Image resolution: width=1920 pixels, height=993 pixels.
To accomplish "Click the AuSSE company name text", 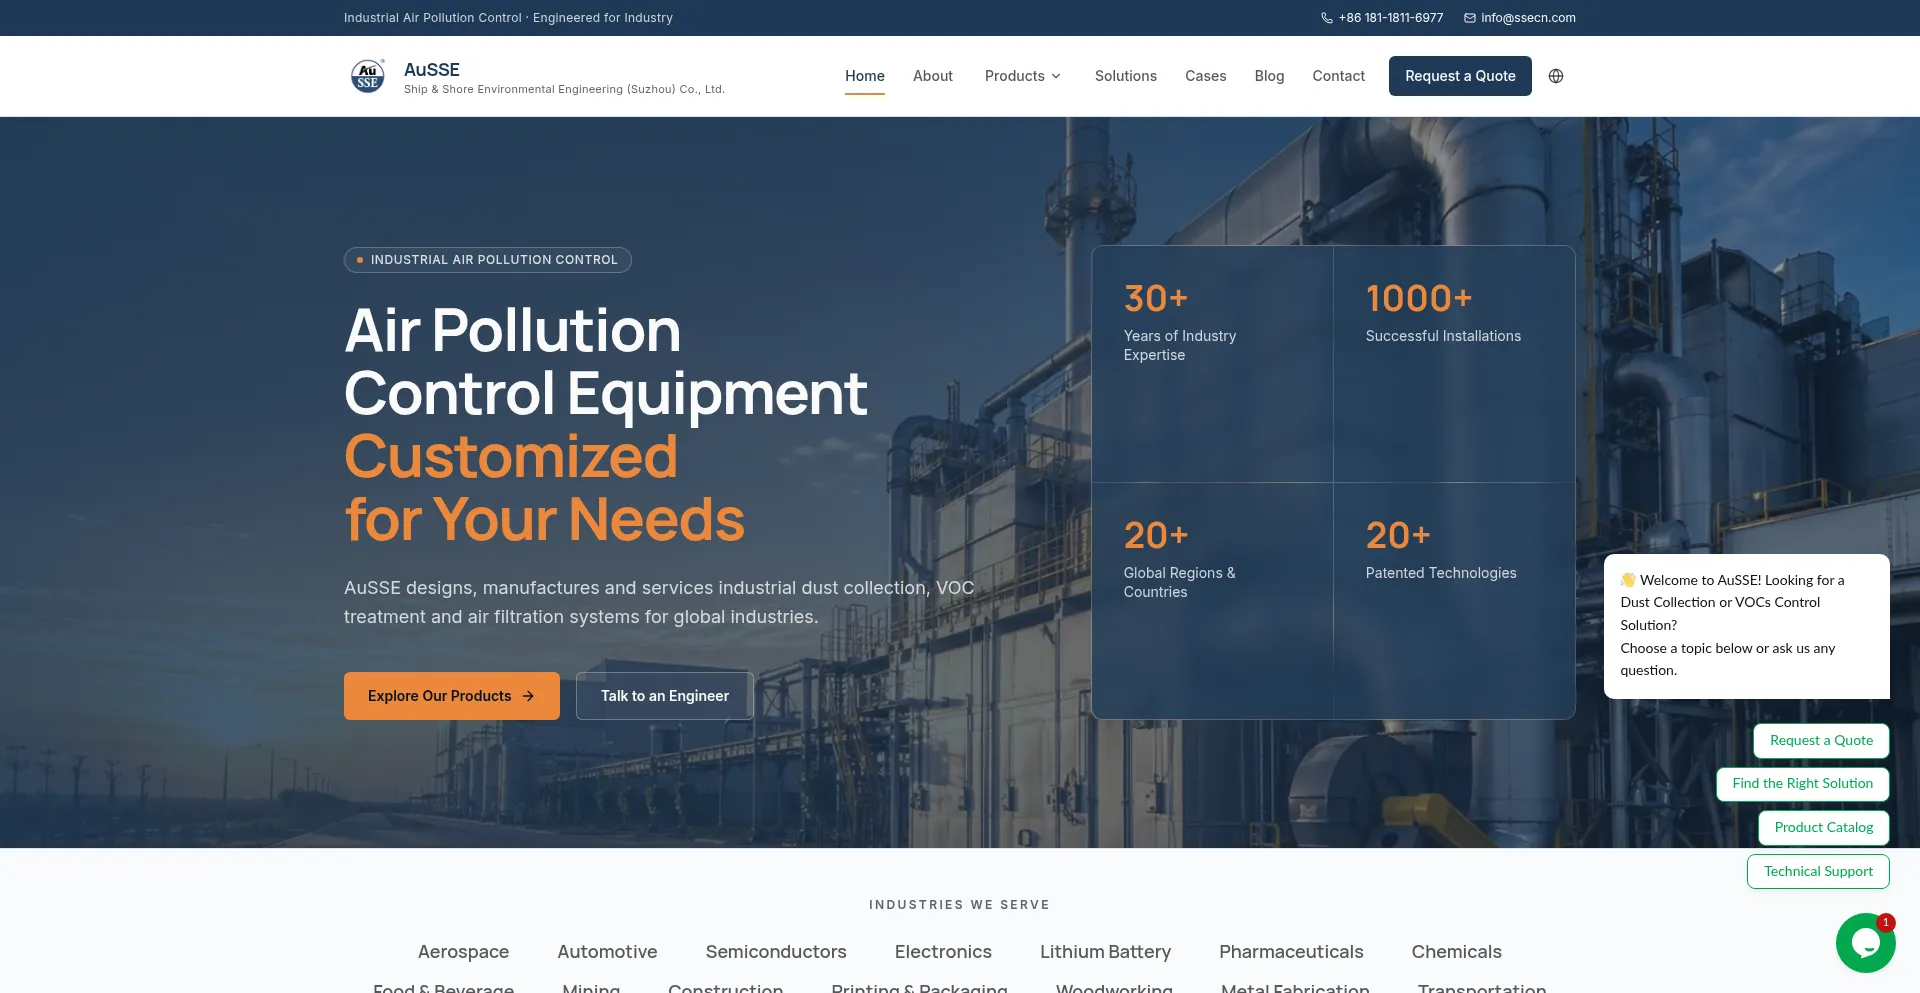I will click(432, 69).
